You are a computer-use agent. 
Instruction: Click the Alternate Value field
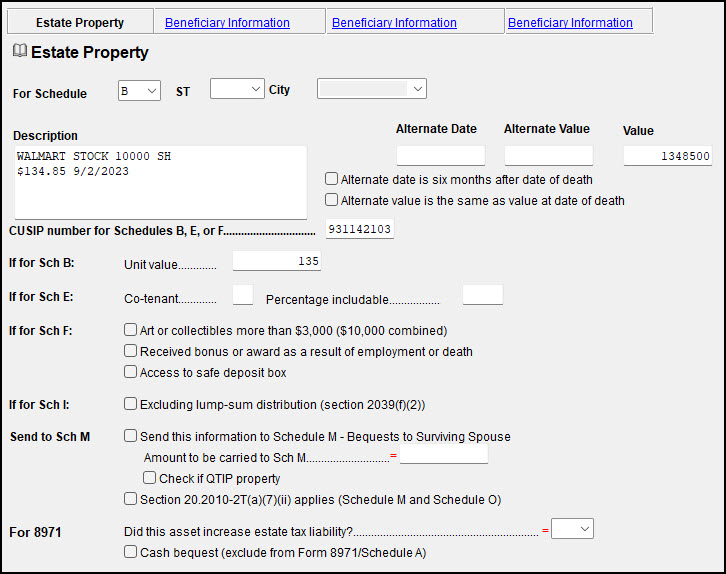pos(549,156)
